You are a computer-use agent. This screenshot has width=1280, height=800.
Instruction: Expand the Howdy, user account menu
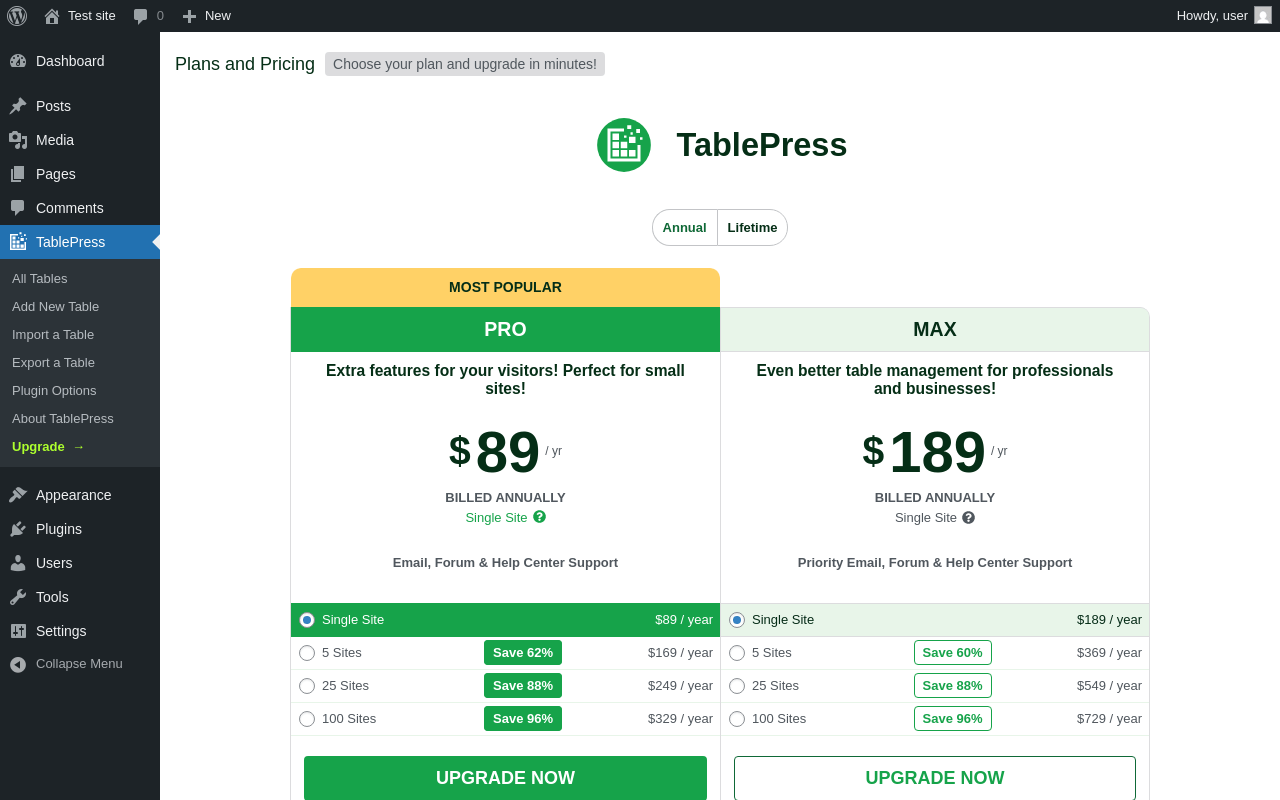click(x=1212, y=16)
